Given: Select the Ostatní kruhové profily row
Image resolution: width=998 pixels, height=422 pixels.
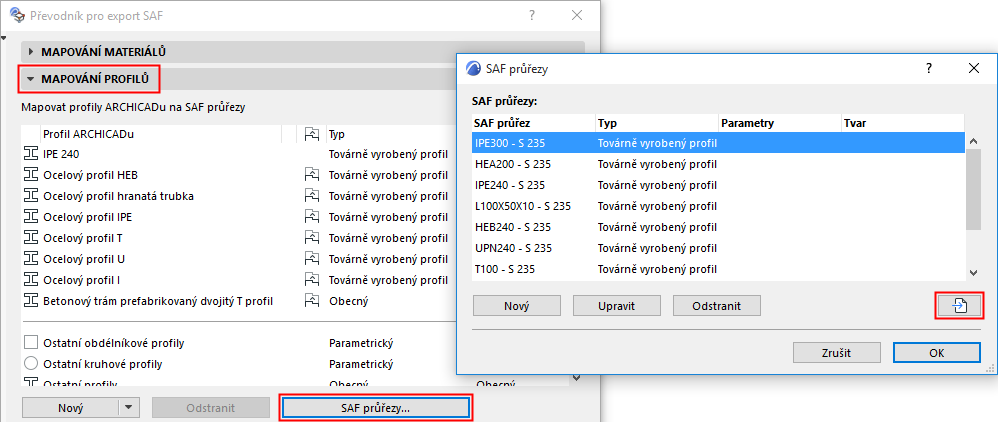Looking at the screenshot, I should 239,364.
